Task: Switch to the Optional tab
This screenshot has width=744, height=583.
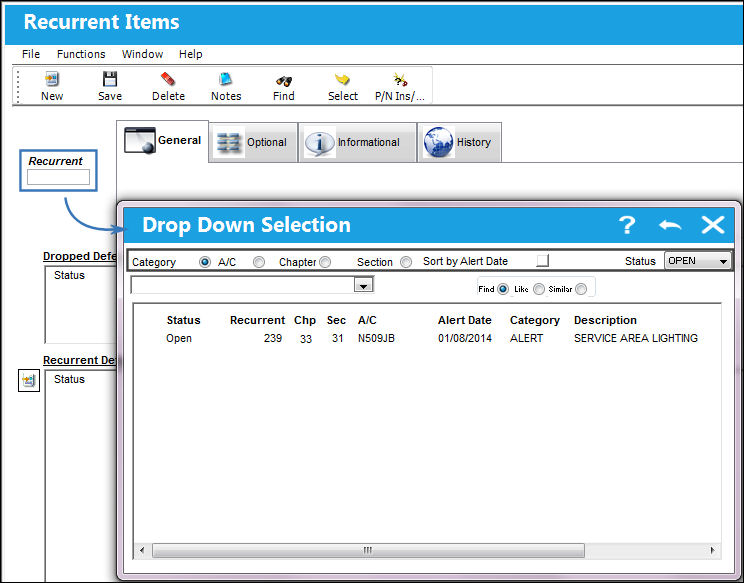Action: click(x=253, y=142)
